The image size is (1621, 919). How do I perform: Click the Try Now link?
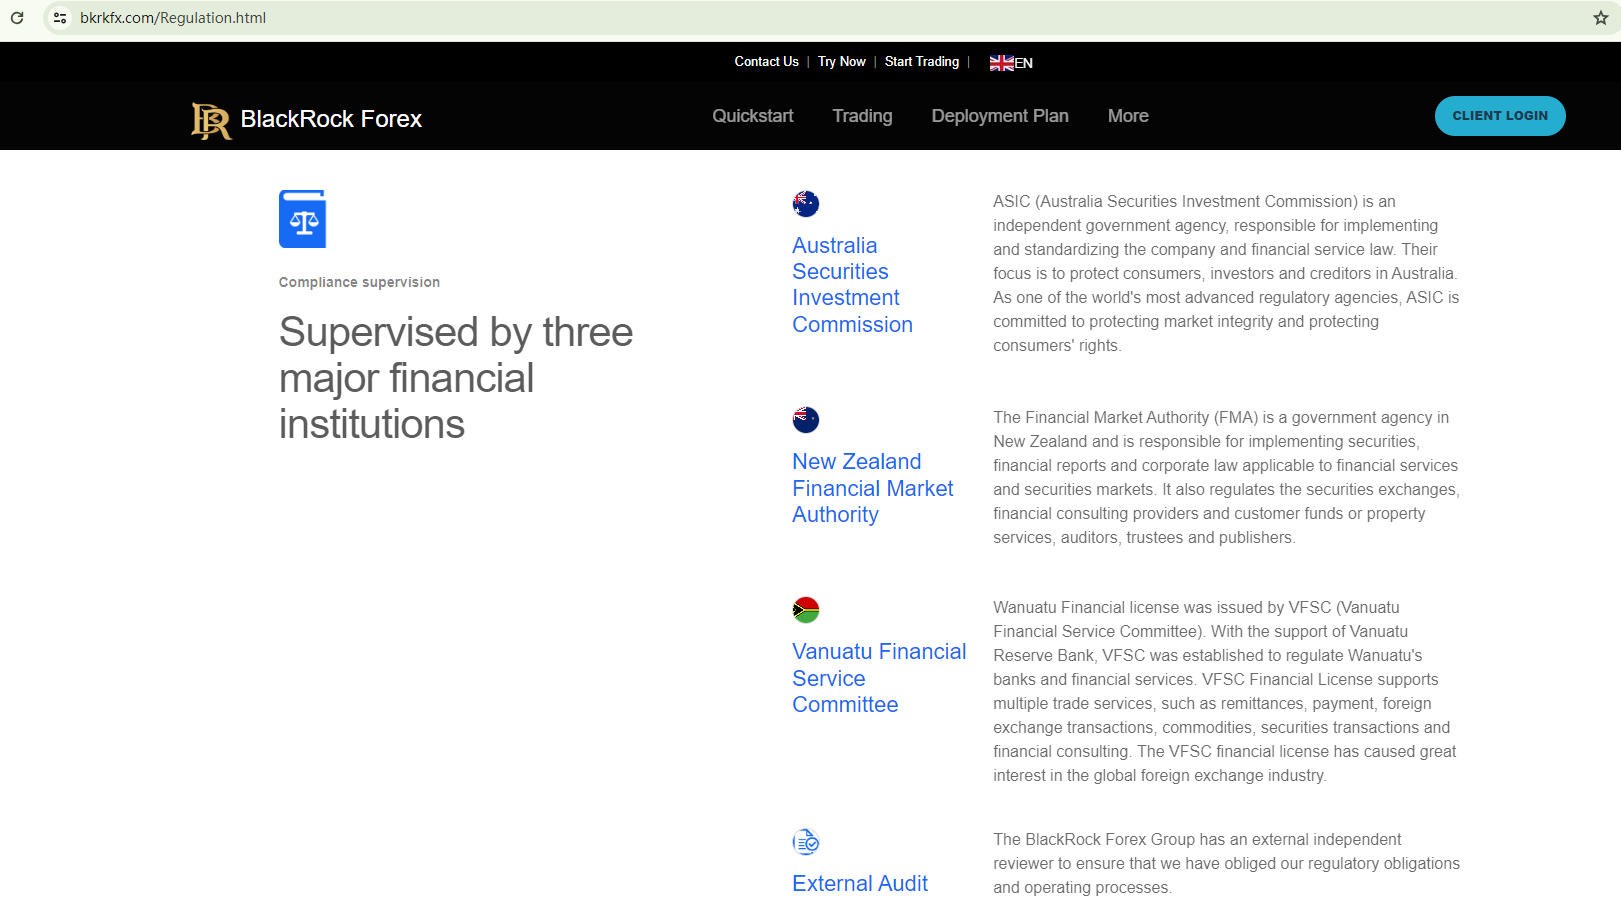tap(842, 62)
